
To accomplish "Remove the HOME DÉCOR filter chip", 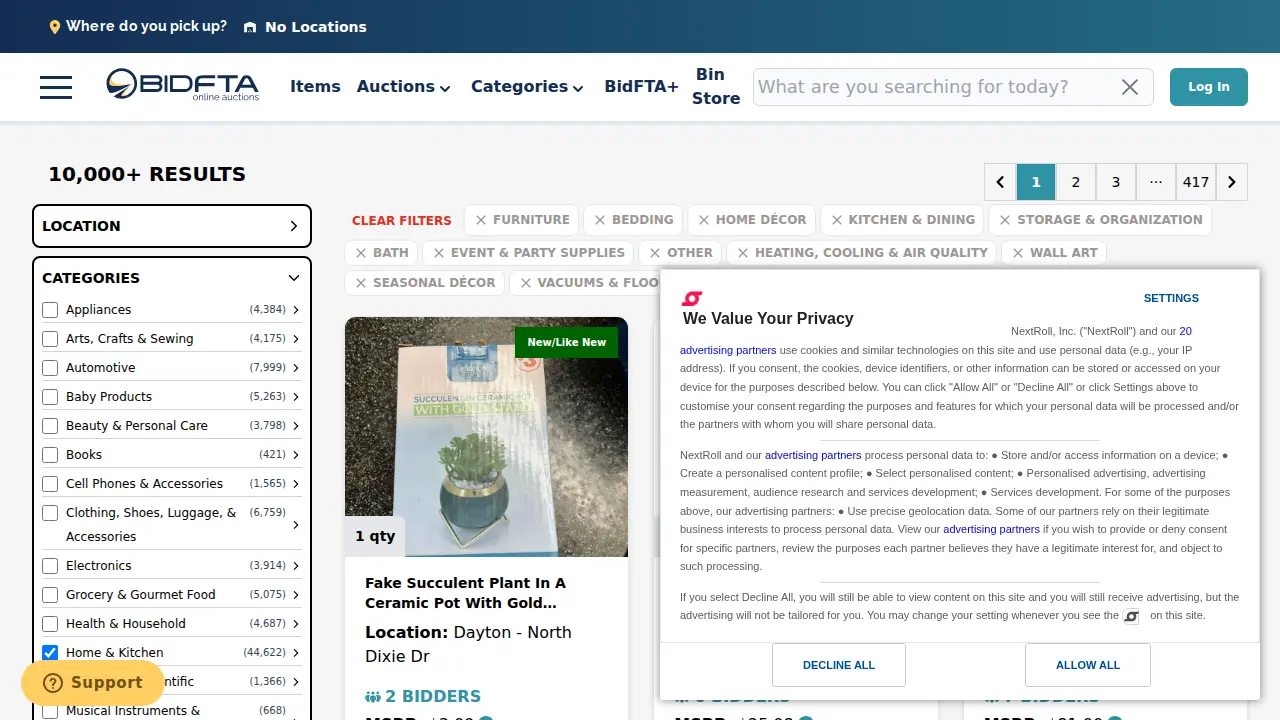I will click(x=704, y=220).
